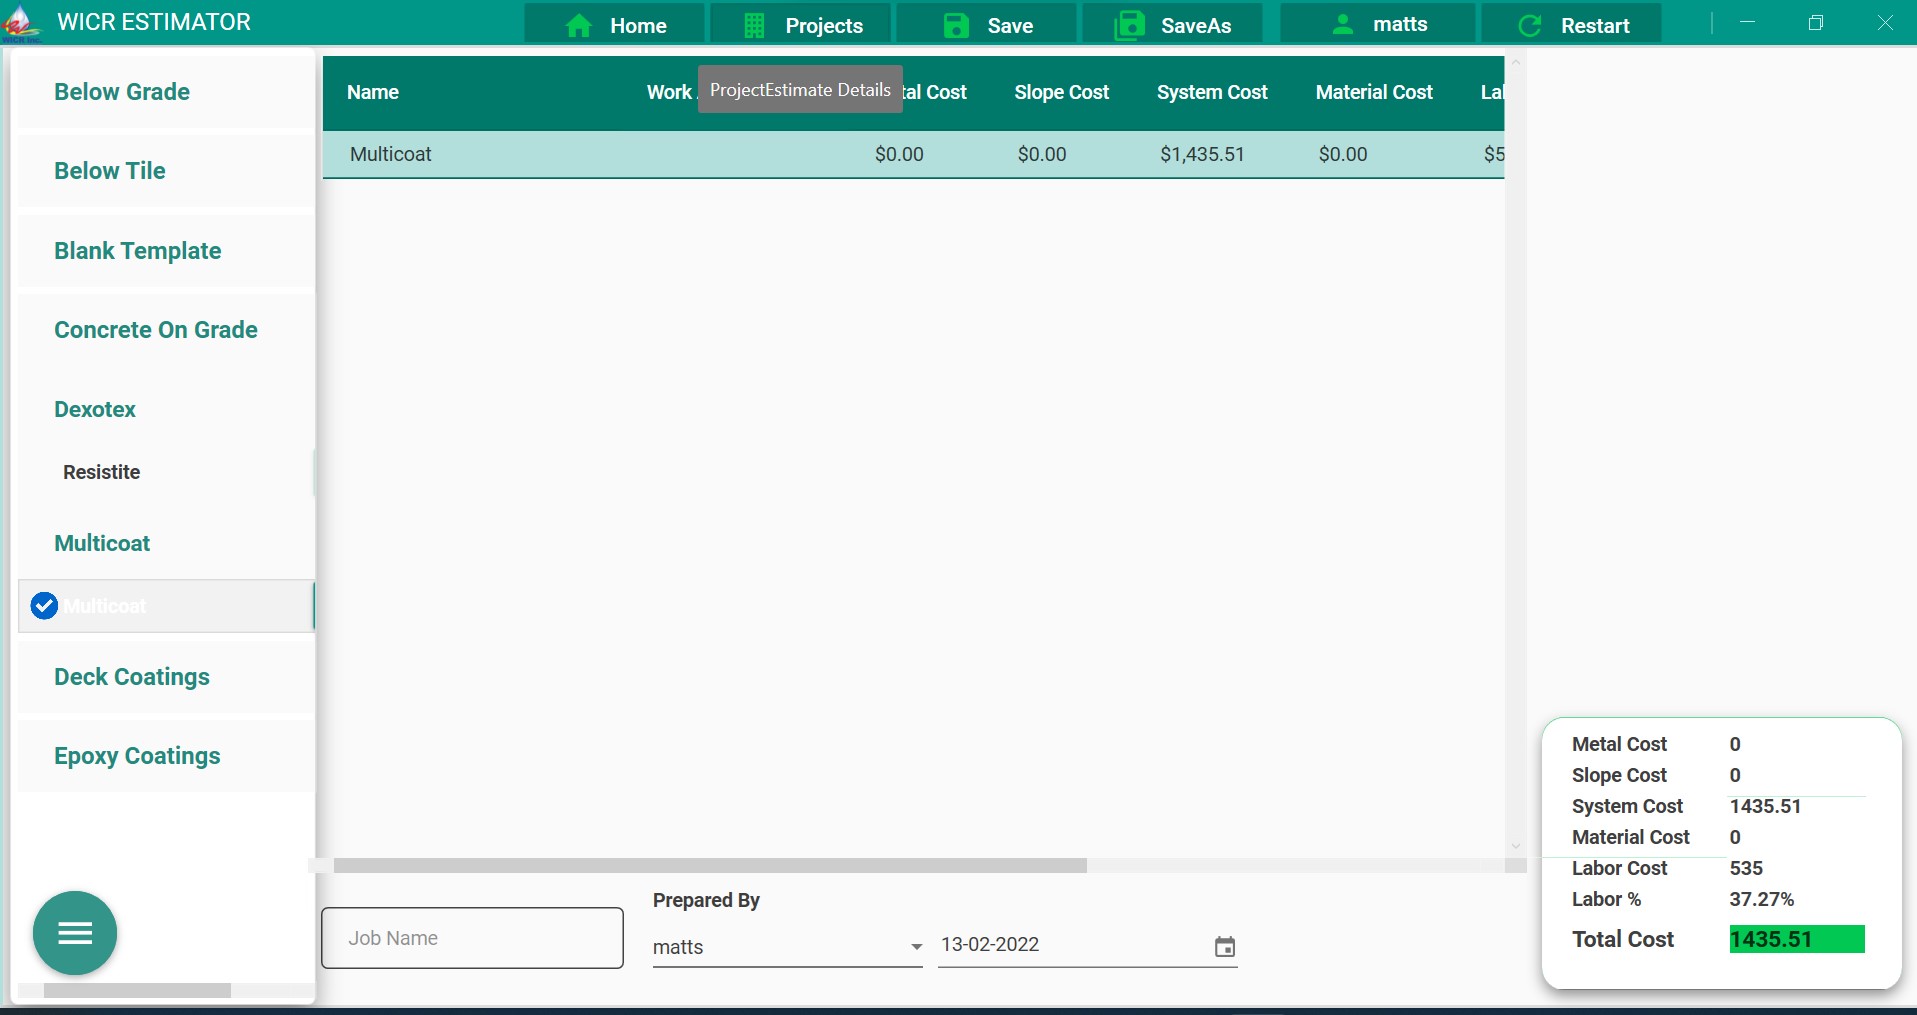This screenshot has width=1917, height=1015.
Task: Click the WICR Estimator app logo
Action: click(x=22, y=23)
